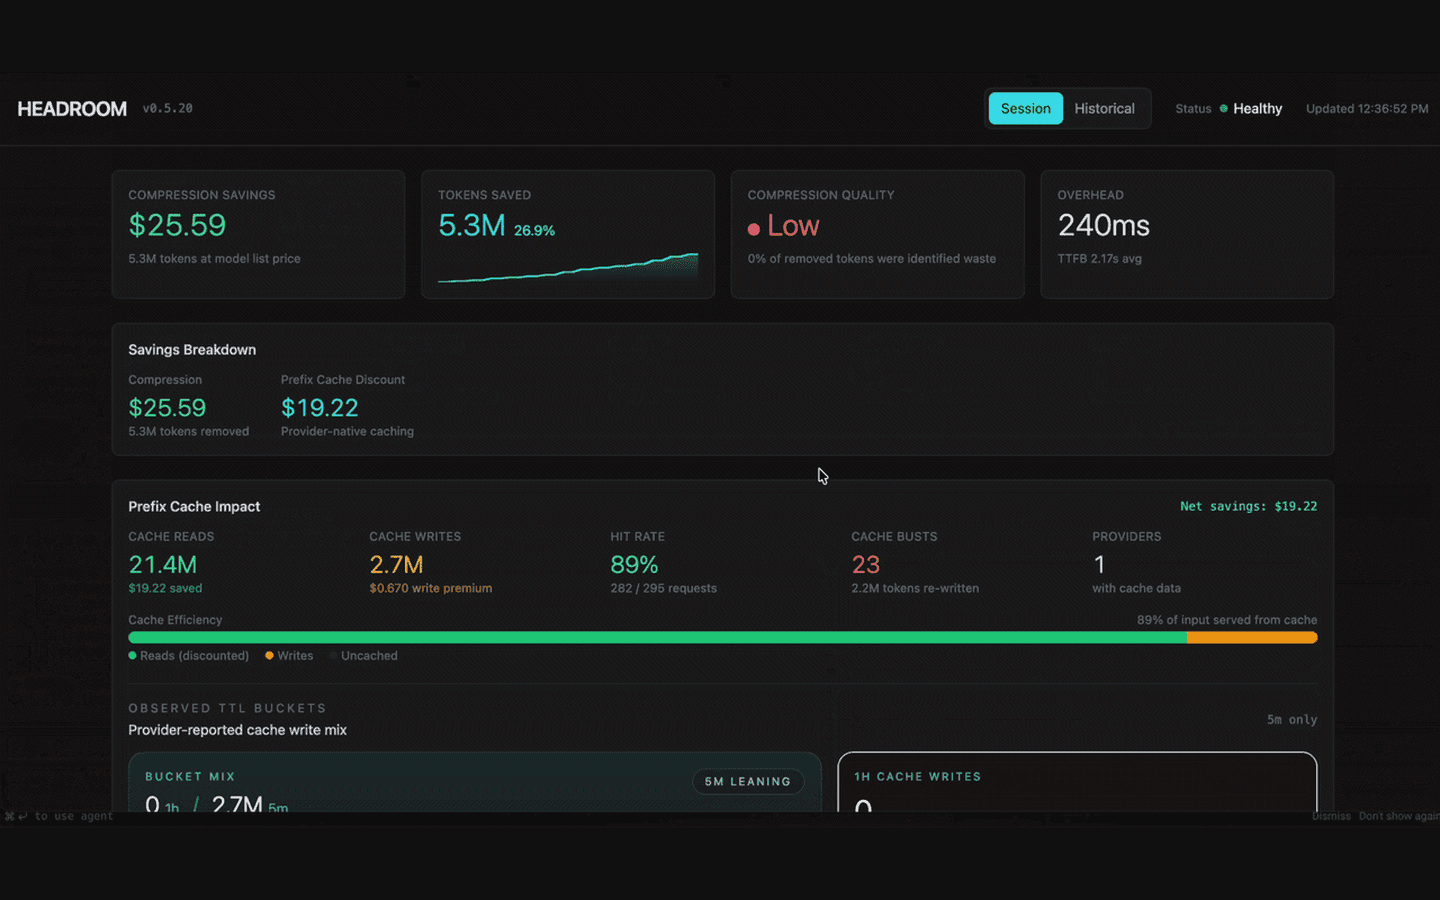Click the 21.4M cache reads value
Image resolution: width=1440 pixels, height=900 pixels.
(x=162, y=564)
